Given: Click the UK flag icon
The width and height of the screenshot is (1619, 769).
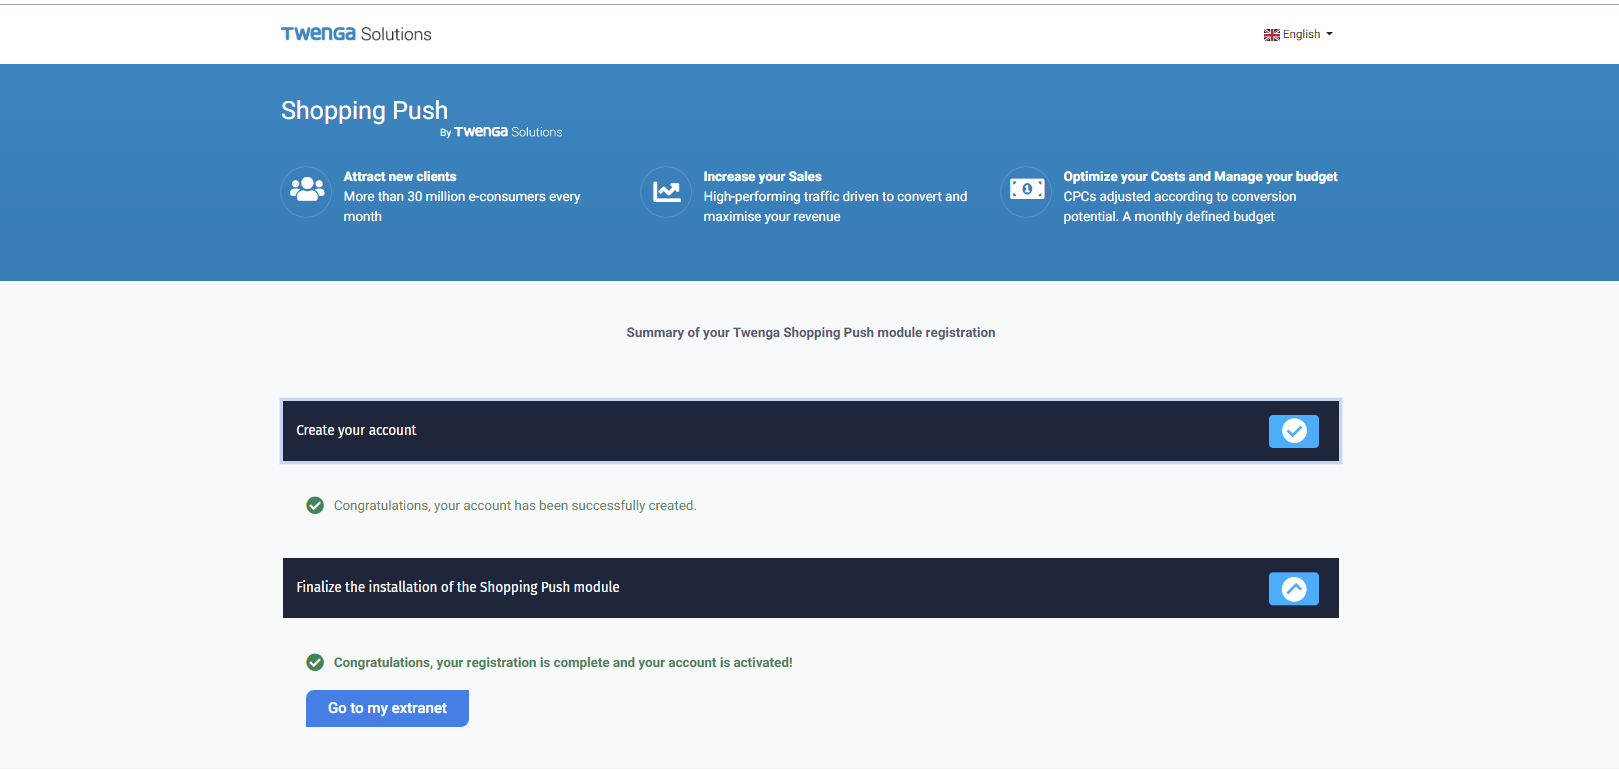Looking at the screenshot, I should (x=1272, y=35).
